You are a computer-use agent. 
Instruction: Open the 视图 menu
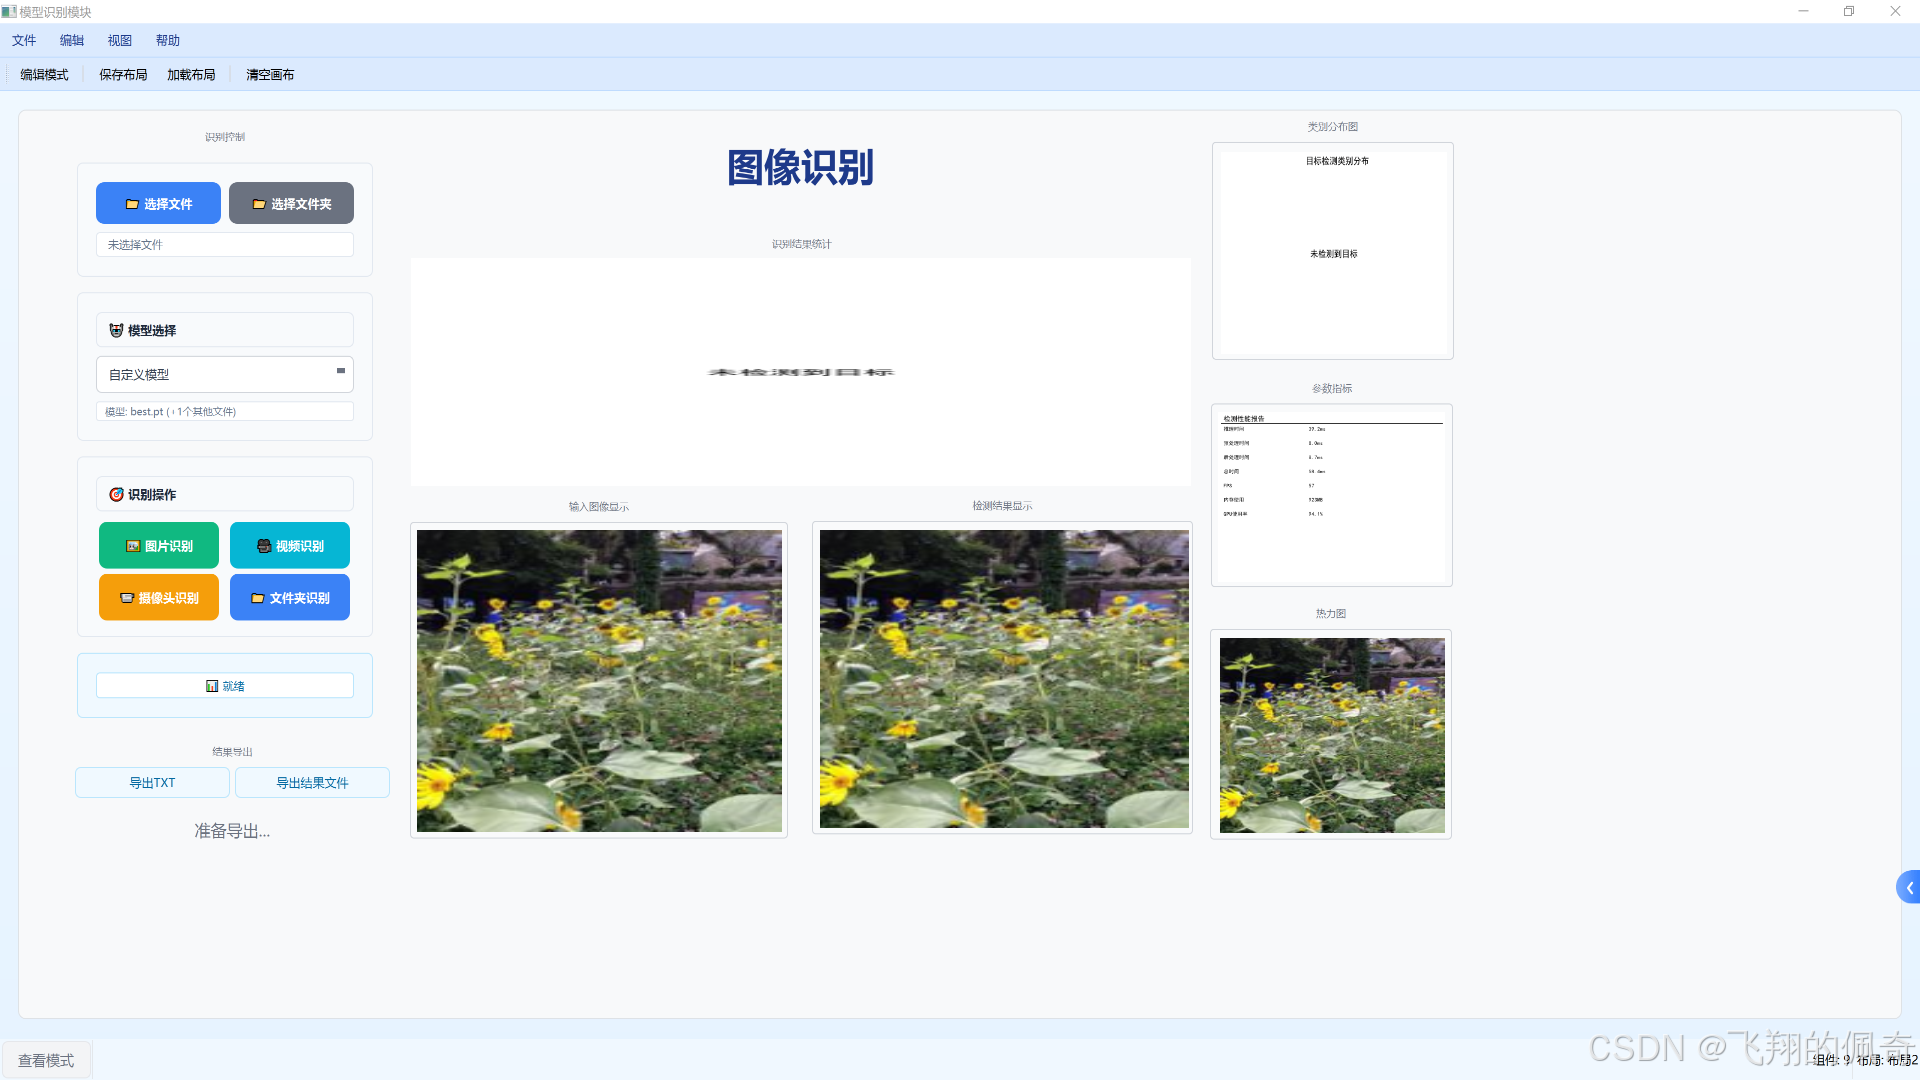click(120, 41)
